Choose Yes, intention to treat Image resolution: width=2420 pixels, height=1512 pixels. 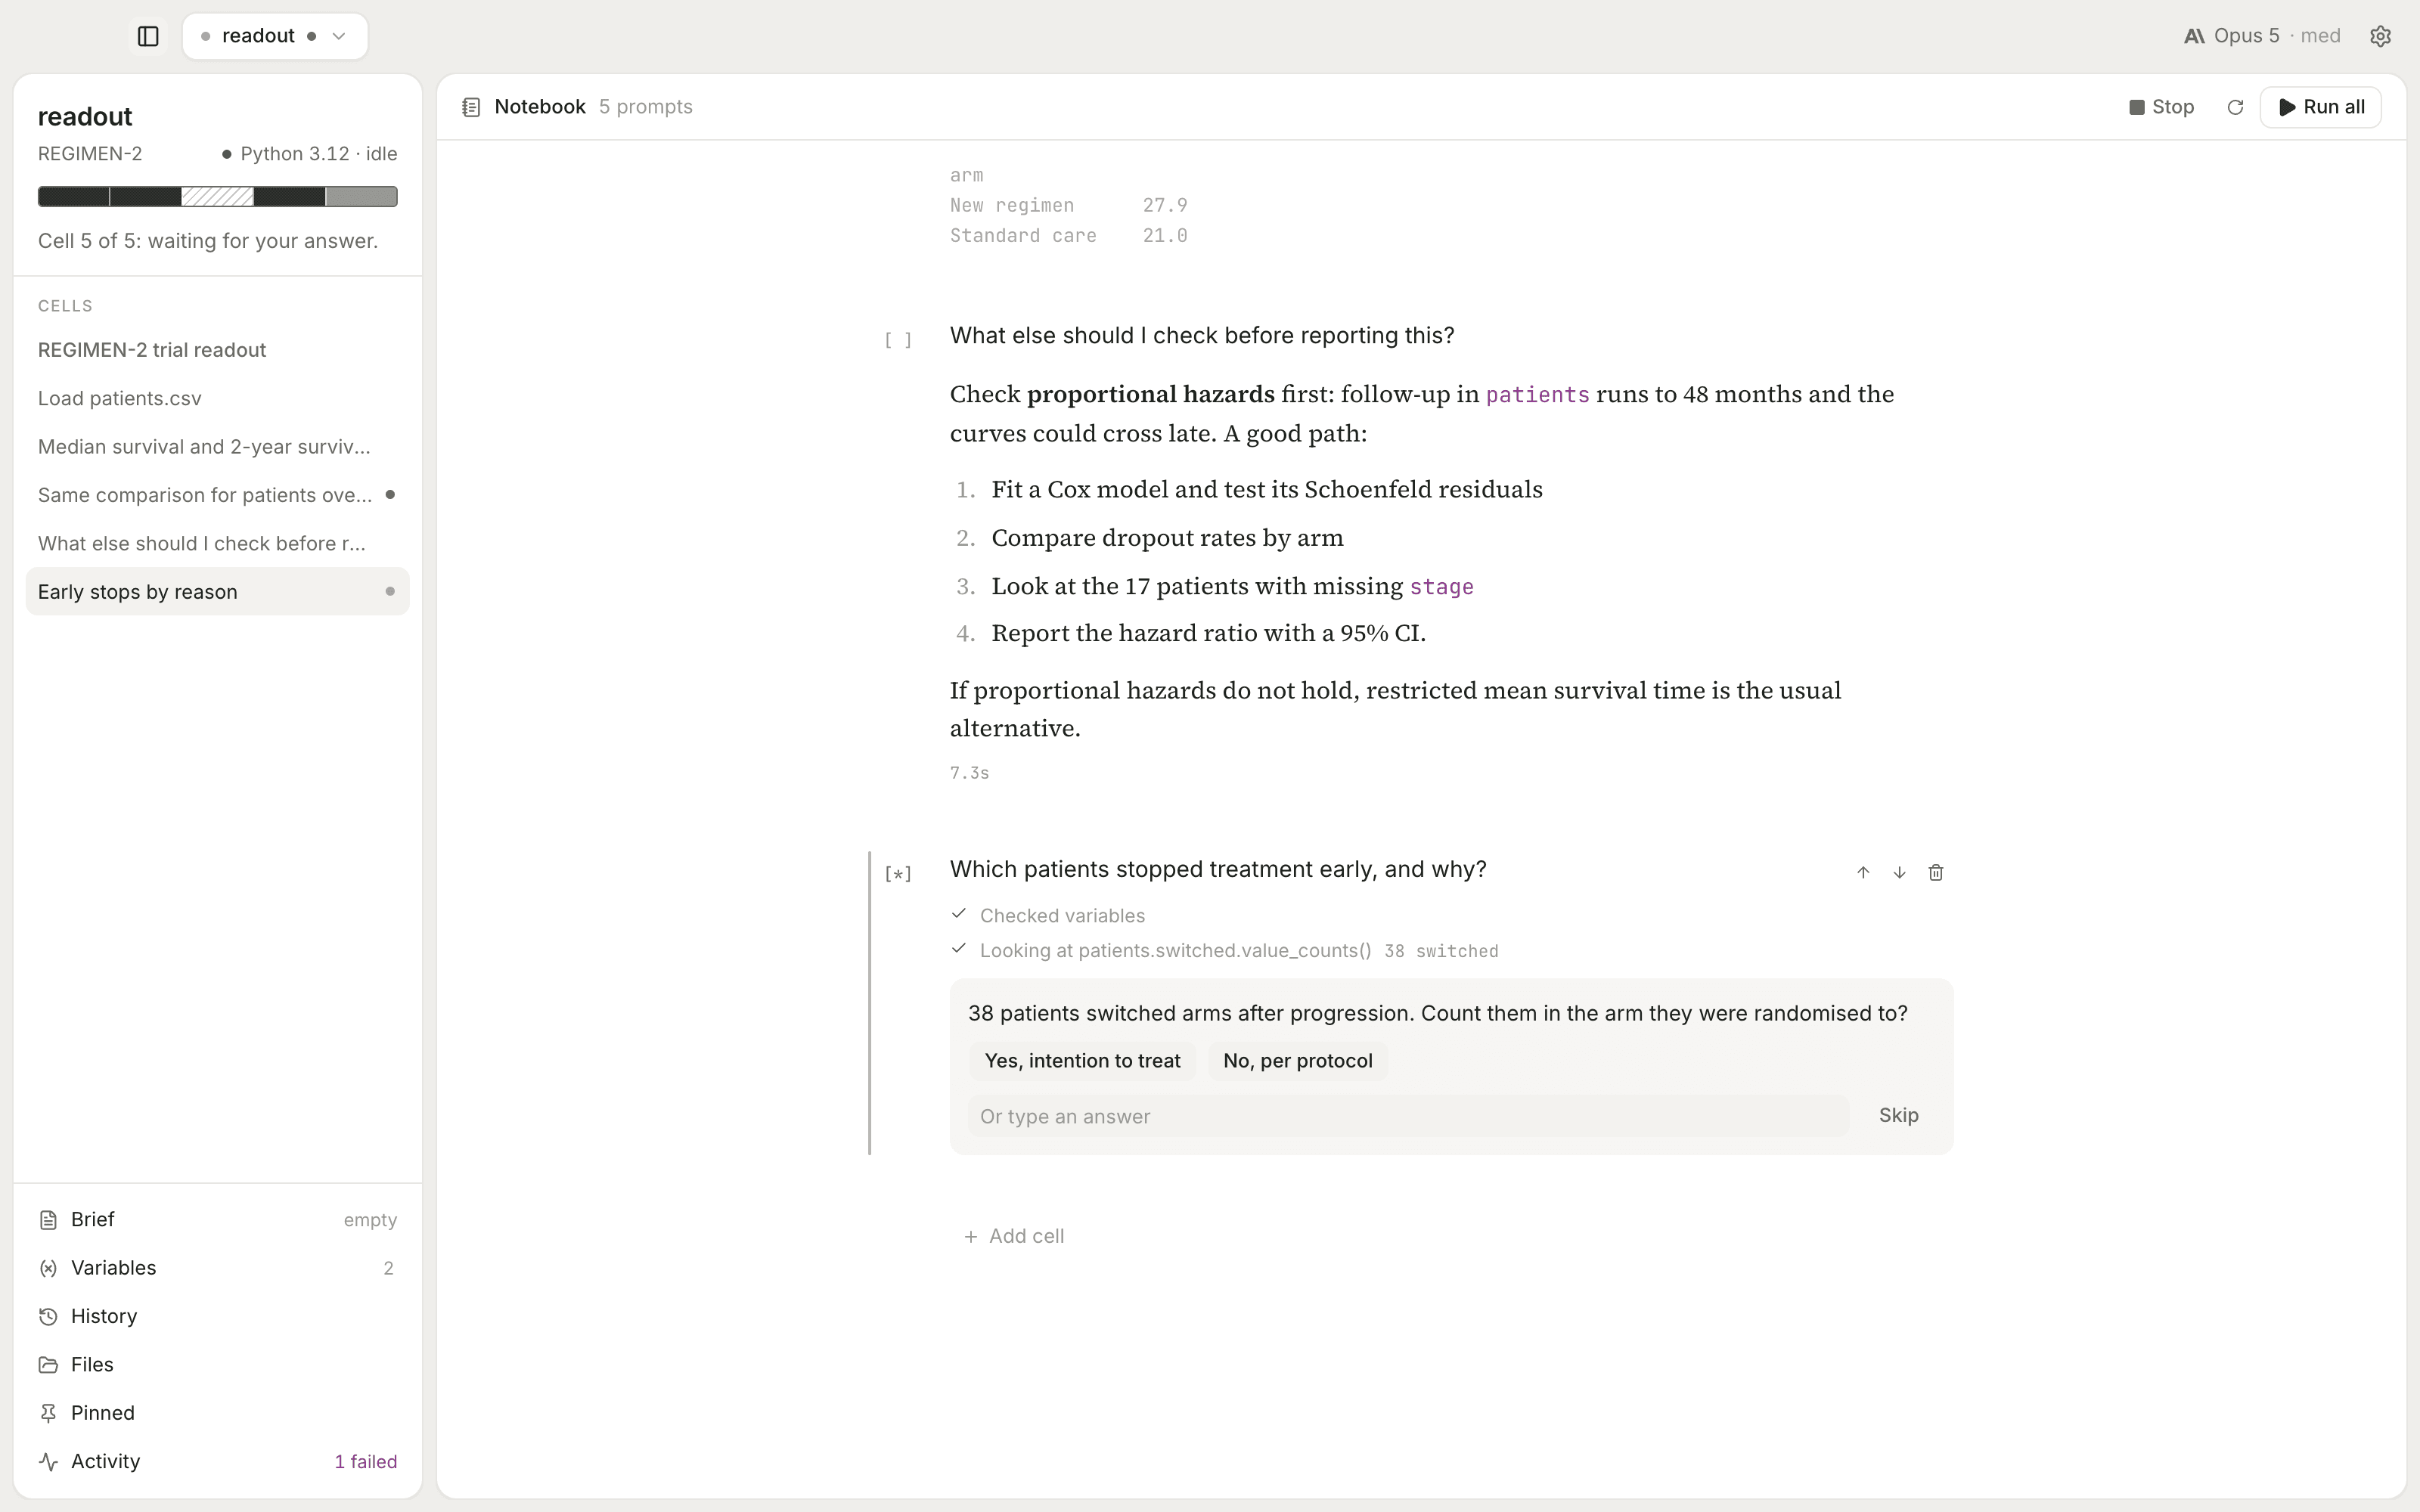[1082, 1060]
